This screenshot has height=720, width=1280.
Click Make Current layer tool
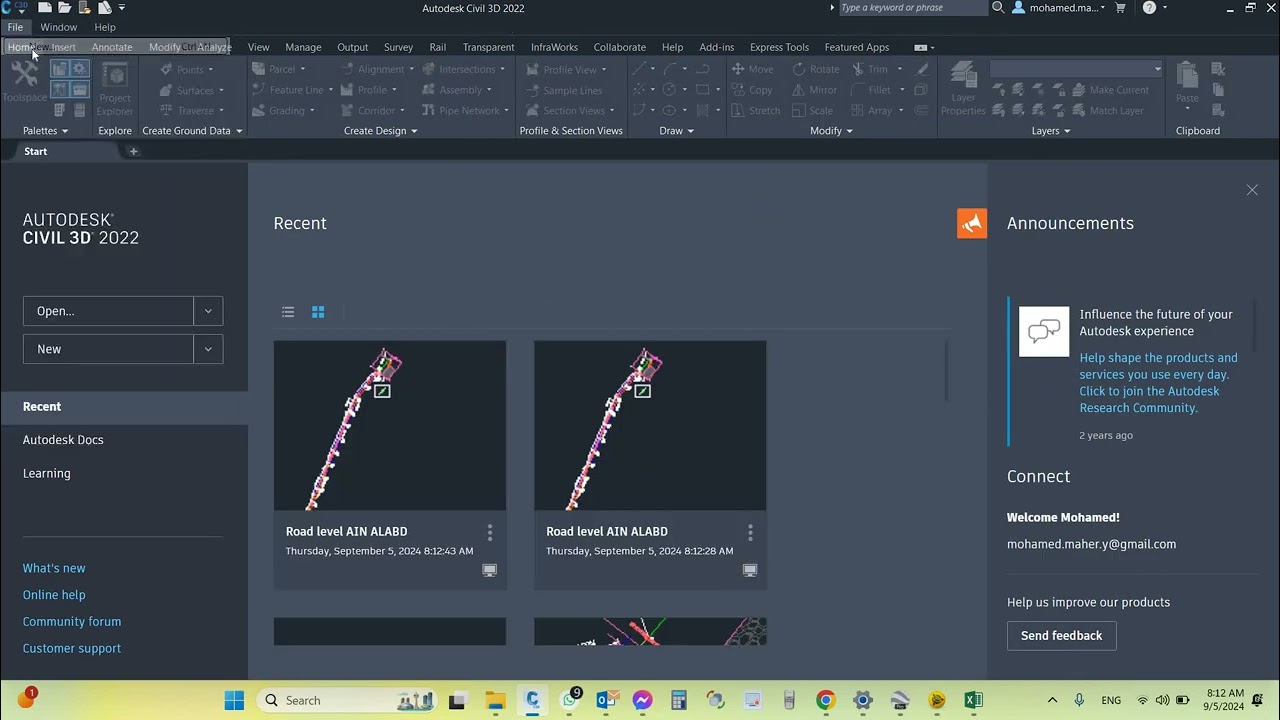1109,90
